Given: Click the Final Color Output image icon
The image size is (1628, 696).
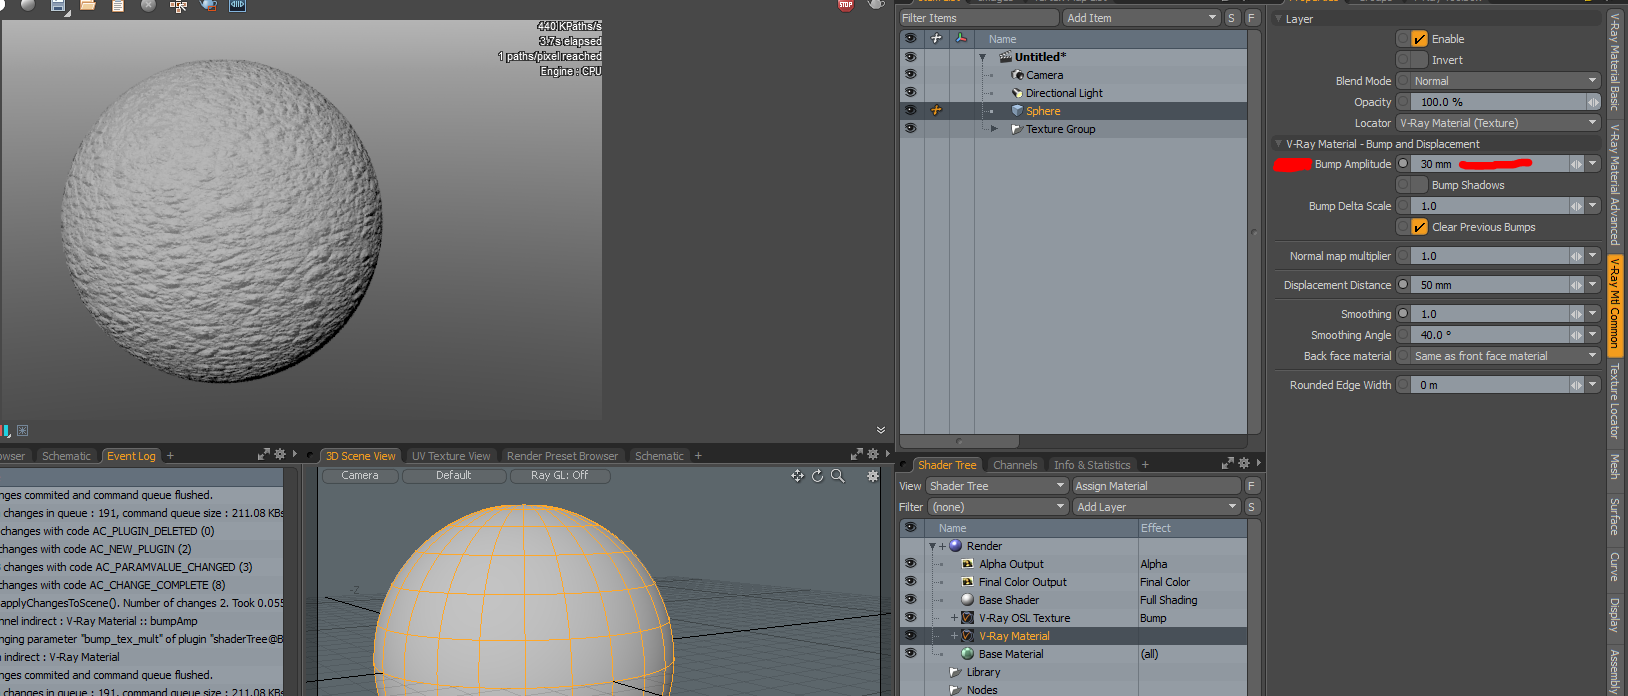Looking at the screenshot, I should (967, 582).
